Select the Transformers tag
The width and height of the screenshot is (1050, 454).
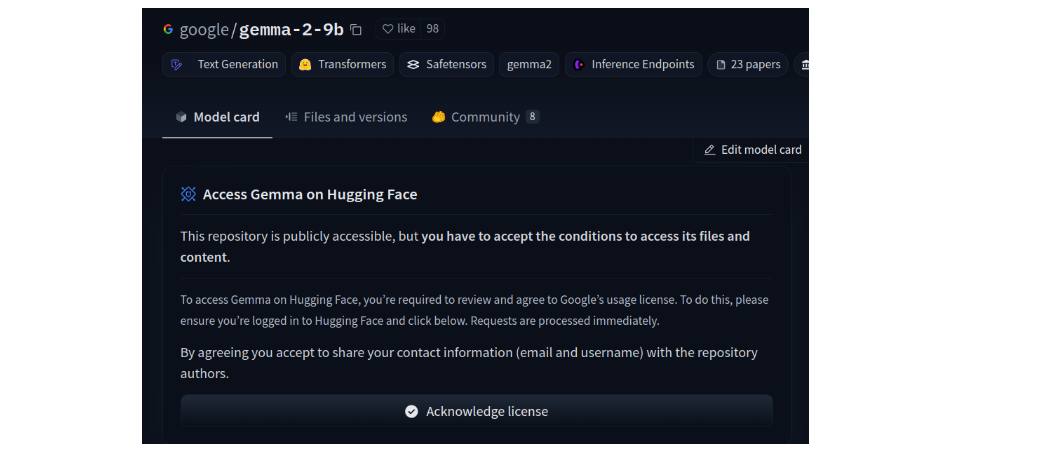pos(342,64)
